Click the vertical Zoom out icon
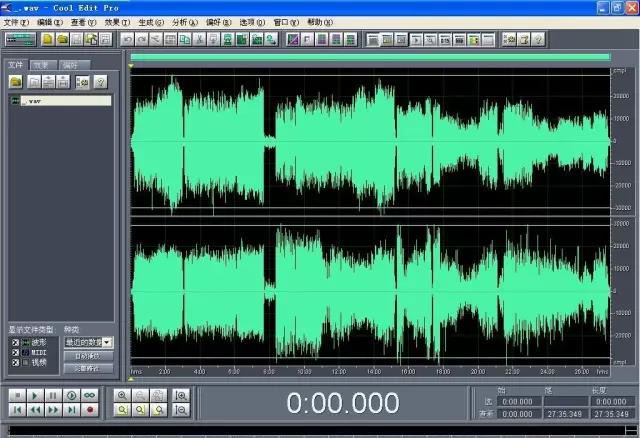The height and width of the screenshot is (438, 640). coord(181,409)
